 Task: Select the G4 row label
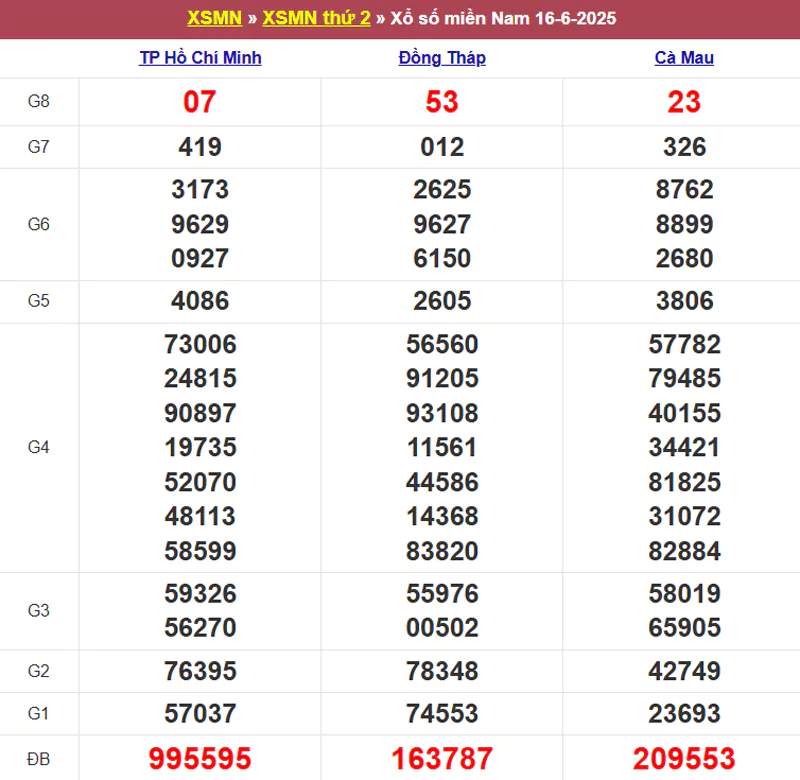pyautogui.click(x=39, y=447)
